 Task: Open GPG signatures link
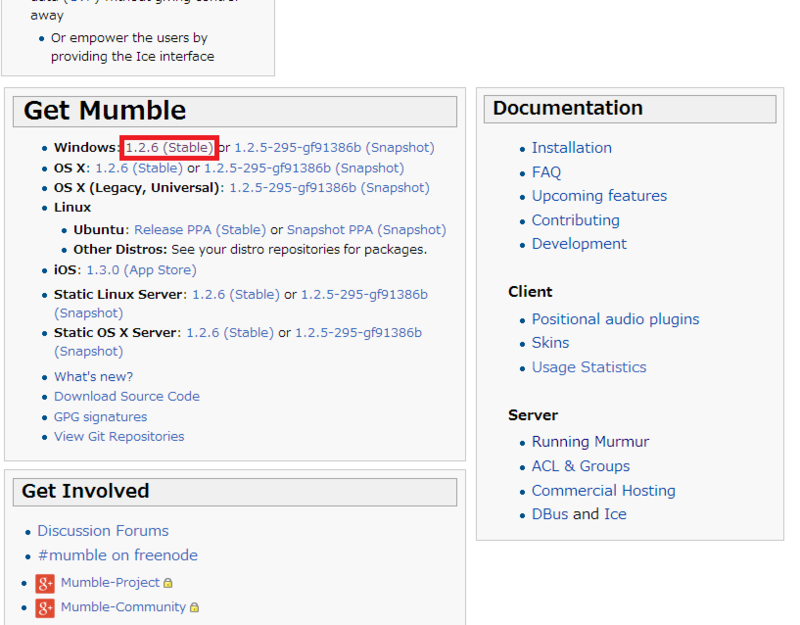click(101, 417)
